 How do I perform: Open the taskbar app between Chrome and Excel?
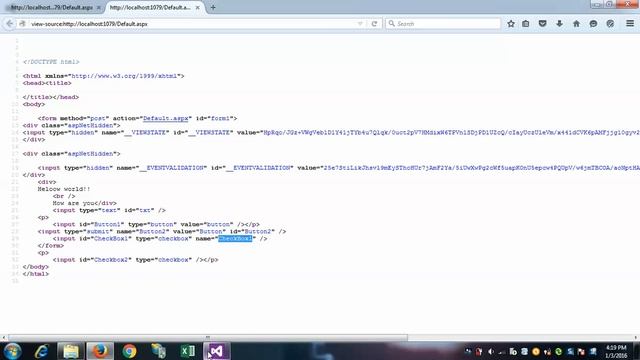click(158, 351)
